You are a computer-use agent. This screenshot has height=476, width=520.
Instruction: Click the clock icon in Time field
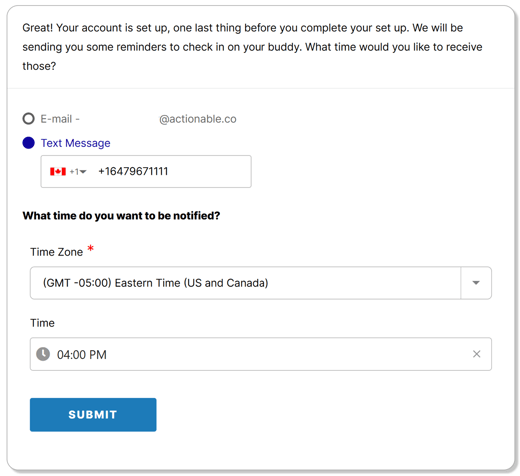tap(43, 354)
